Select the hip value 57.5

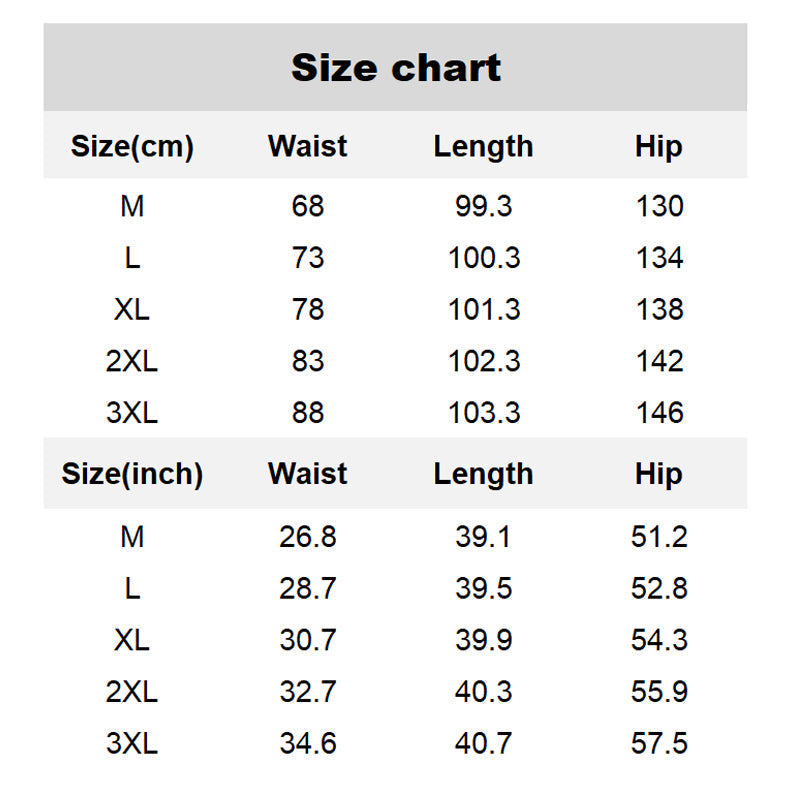[659, 743]
